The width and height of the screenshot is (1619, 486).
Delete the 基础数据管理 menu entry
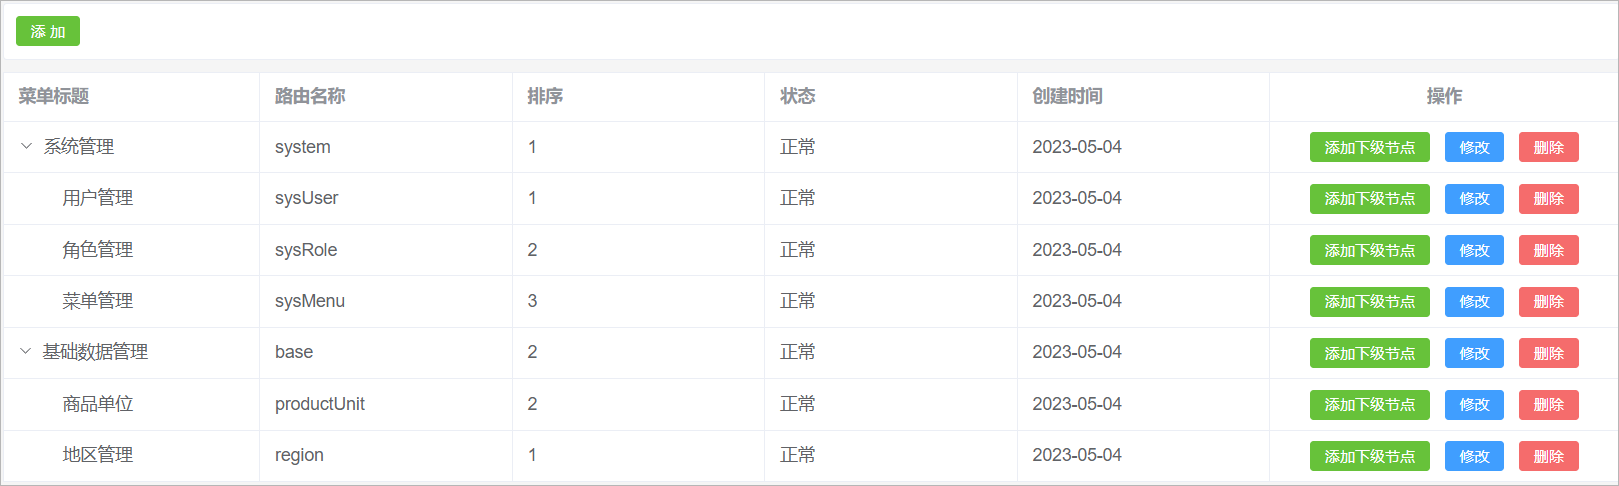(x=1548, y=353)
